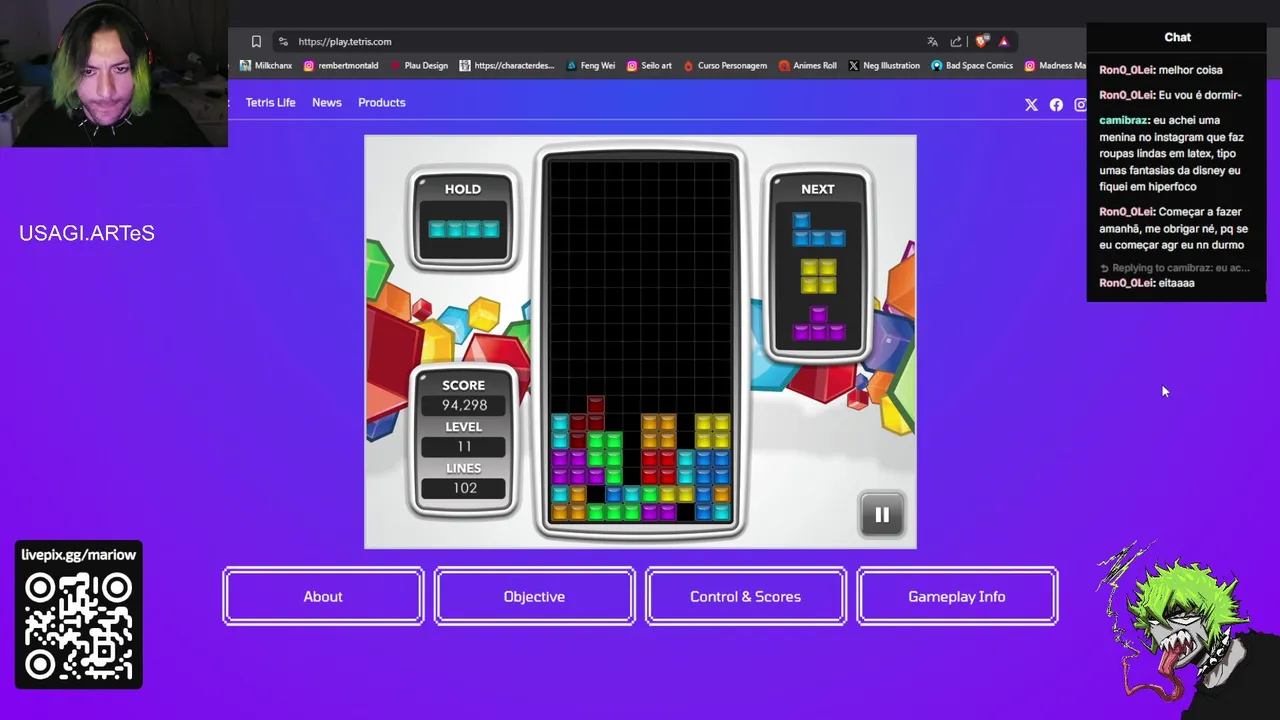This screenshot has height=720, width=1280.
Task: Open the News menu item
Action: coord(326,102)
